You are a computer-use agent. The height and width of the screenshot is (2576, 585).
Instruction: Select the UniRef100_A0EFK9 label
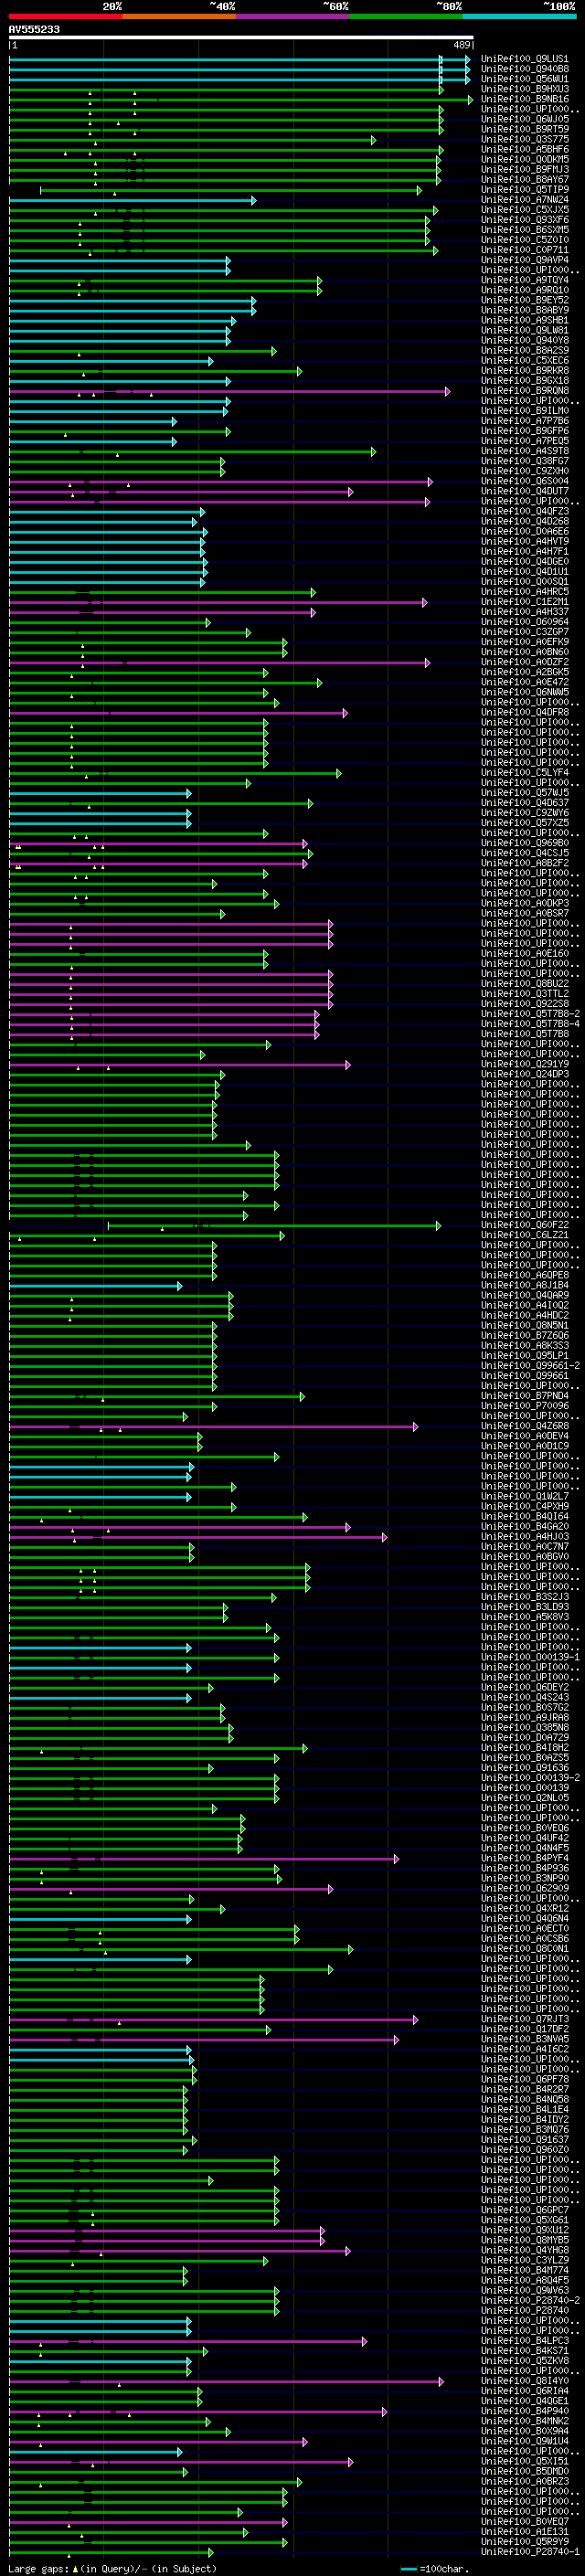point(525,642)
